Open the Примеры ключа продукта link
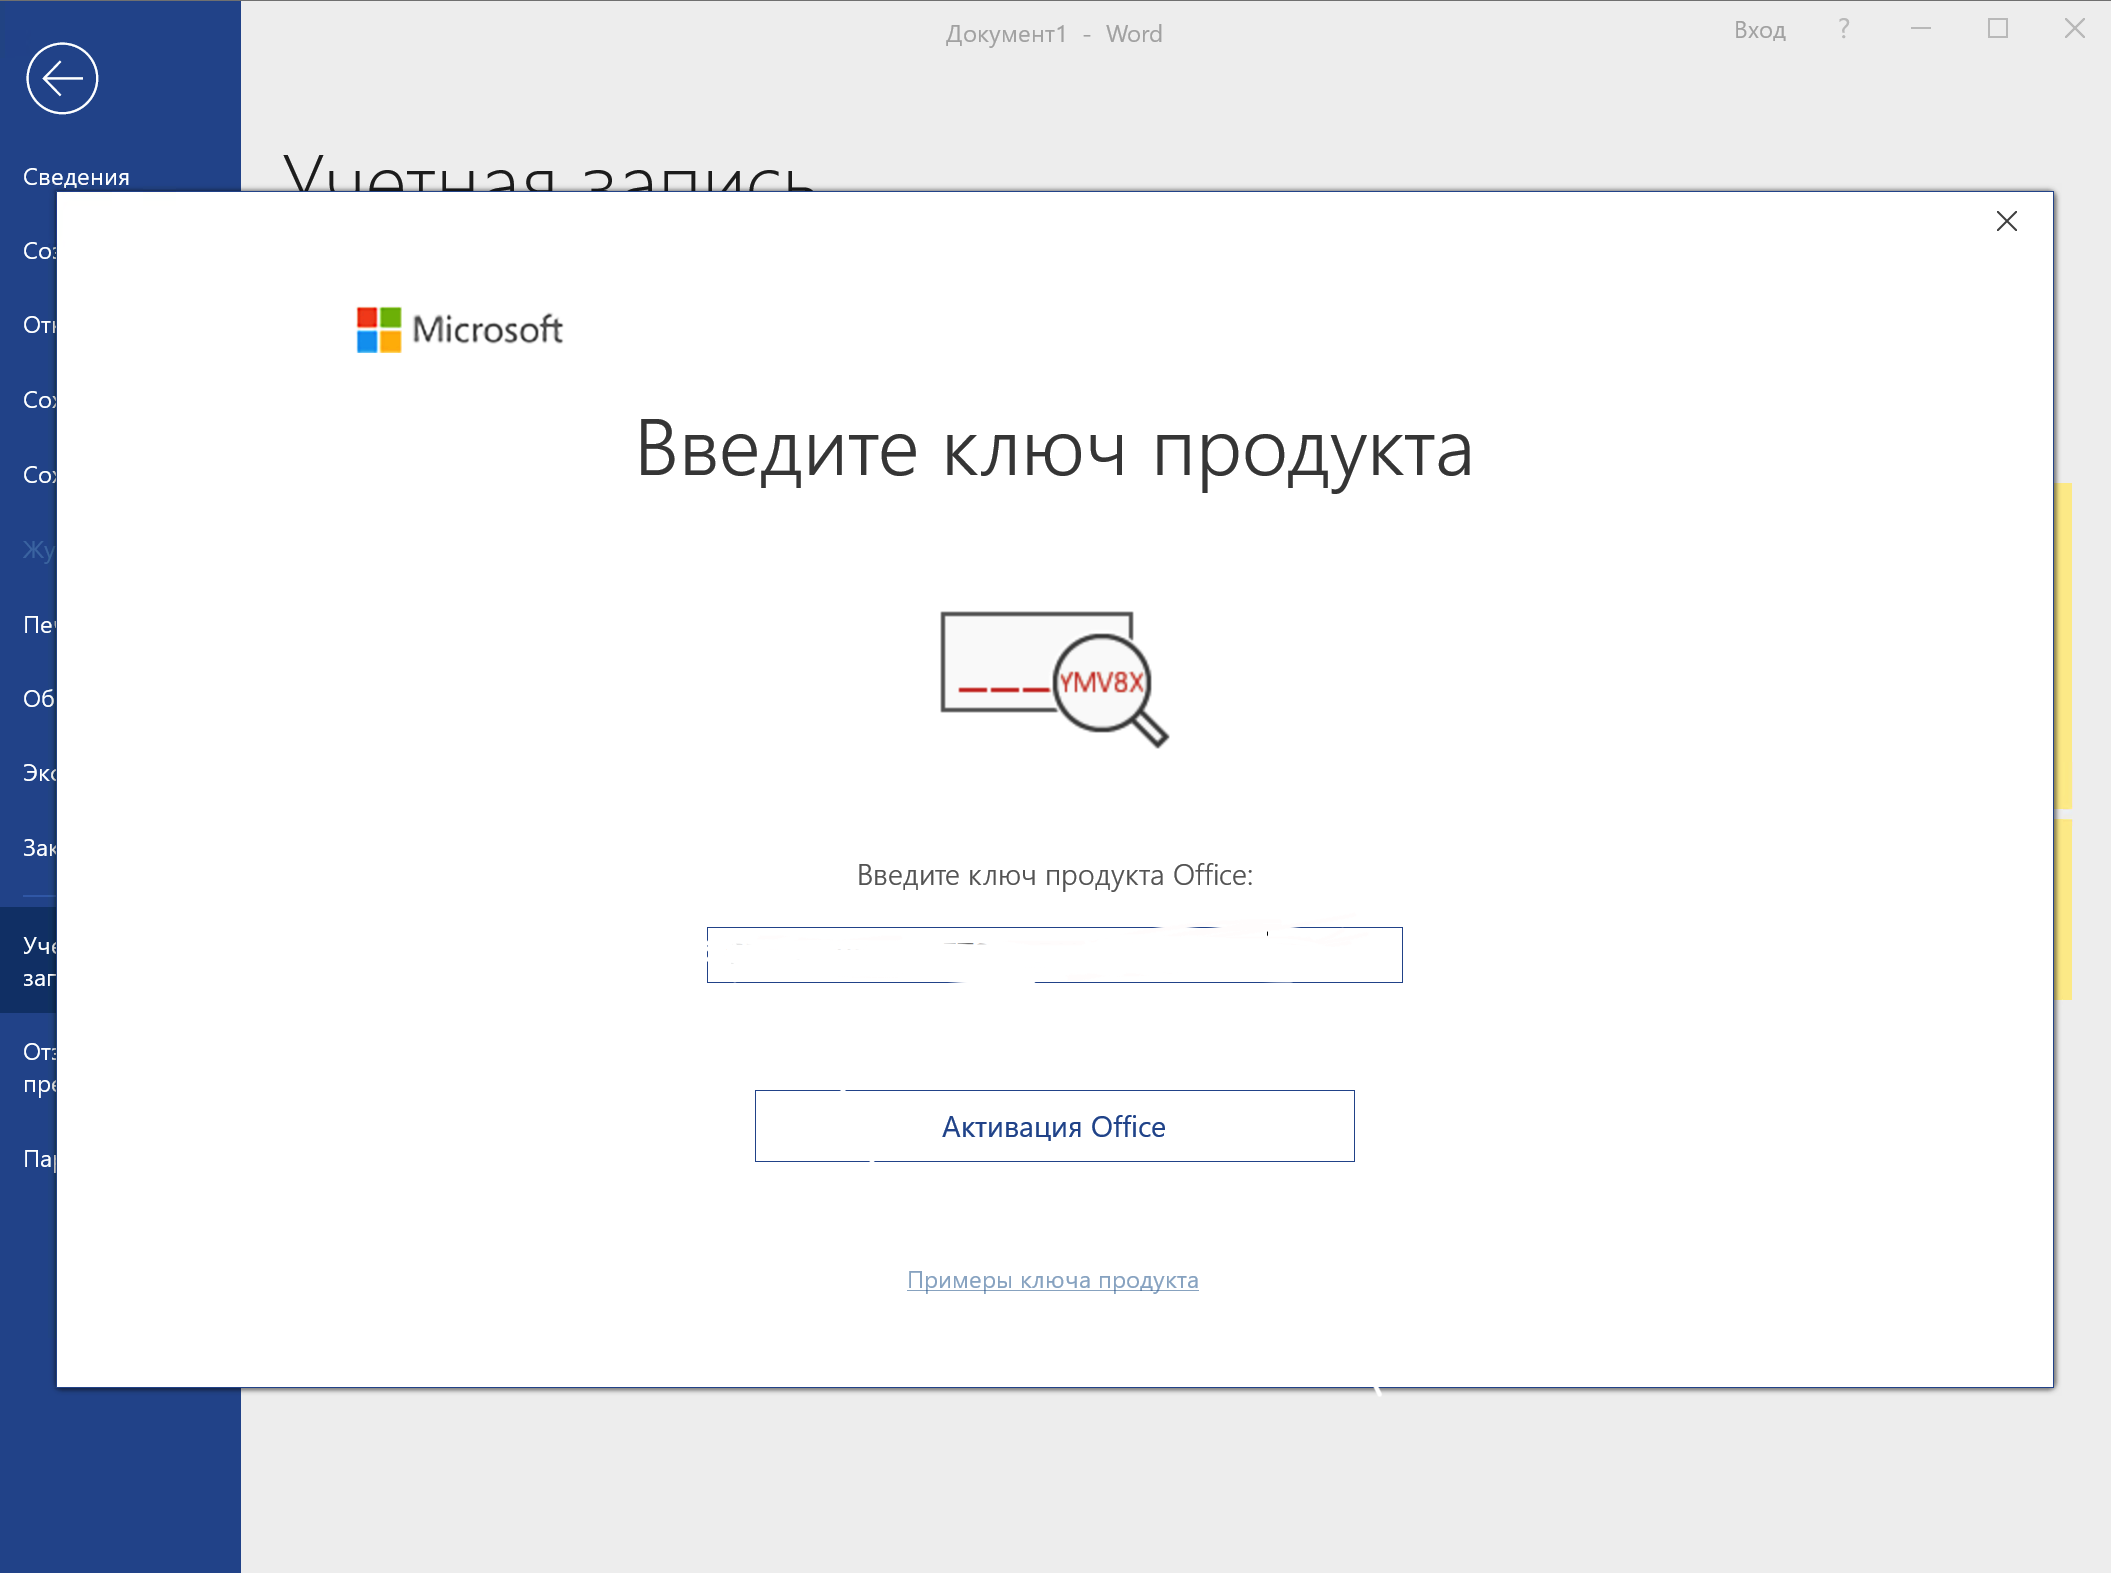The width and height of the screenshot is (2111, 1573). pos(1053,1280)
